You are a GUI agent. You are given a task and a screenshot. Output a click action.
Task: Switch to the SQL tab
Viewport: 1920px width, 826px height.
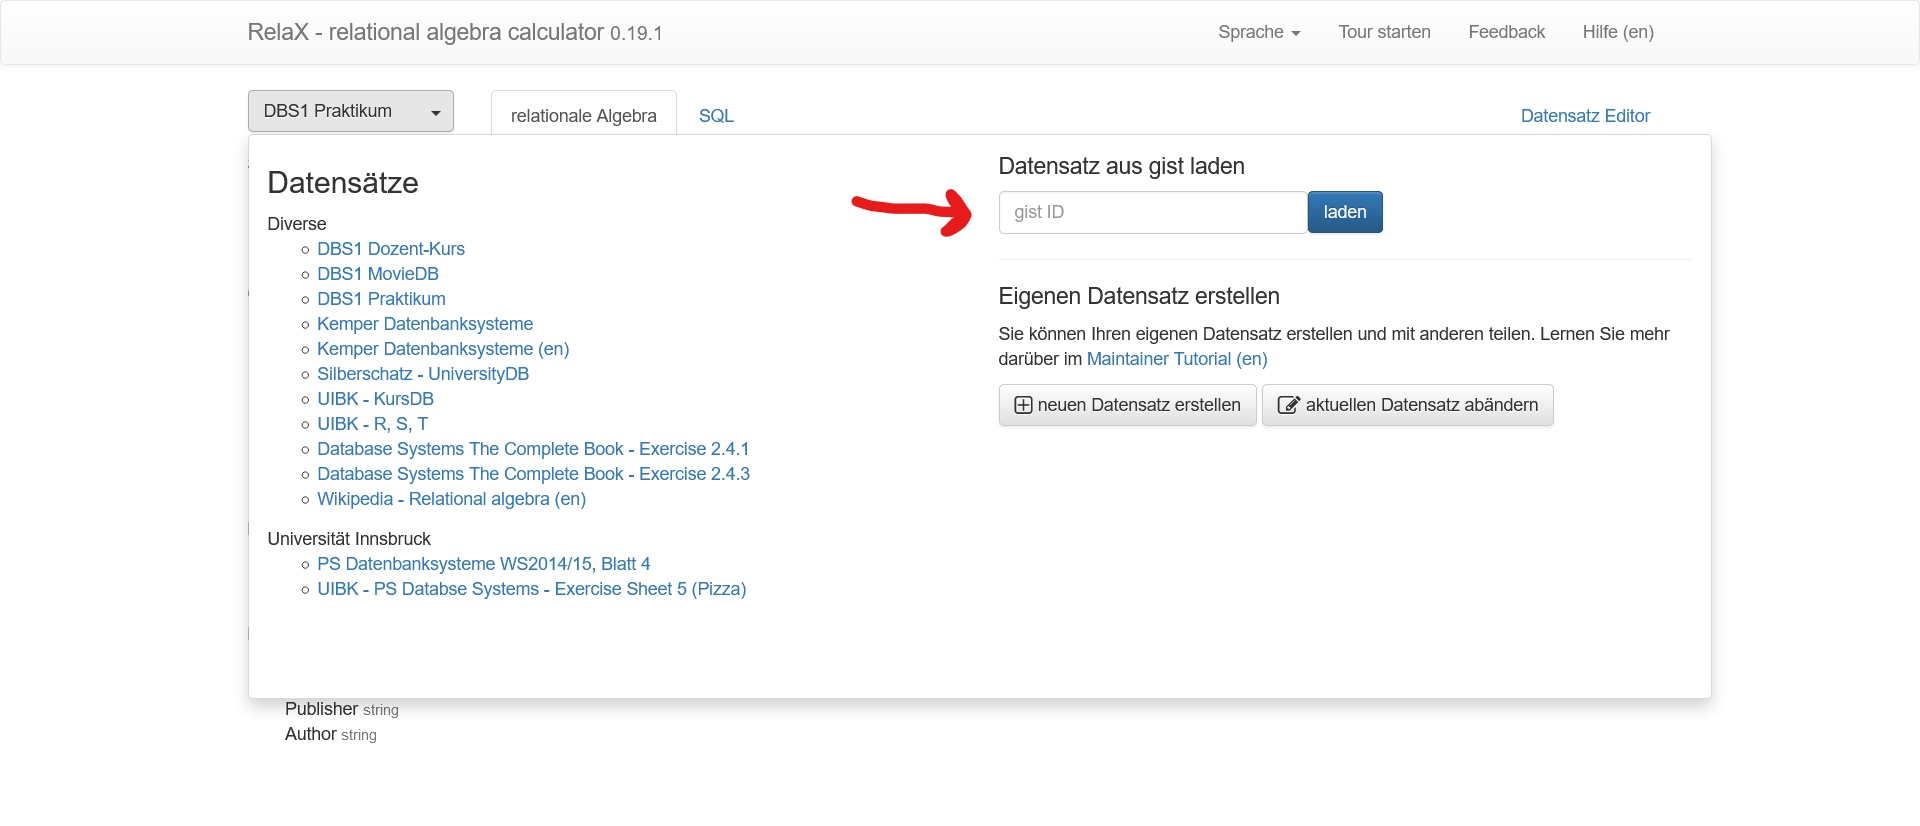tap(716, 116)
